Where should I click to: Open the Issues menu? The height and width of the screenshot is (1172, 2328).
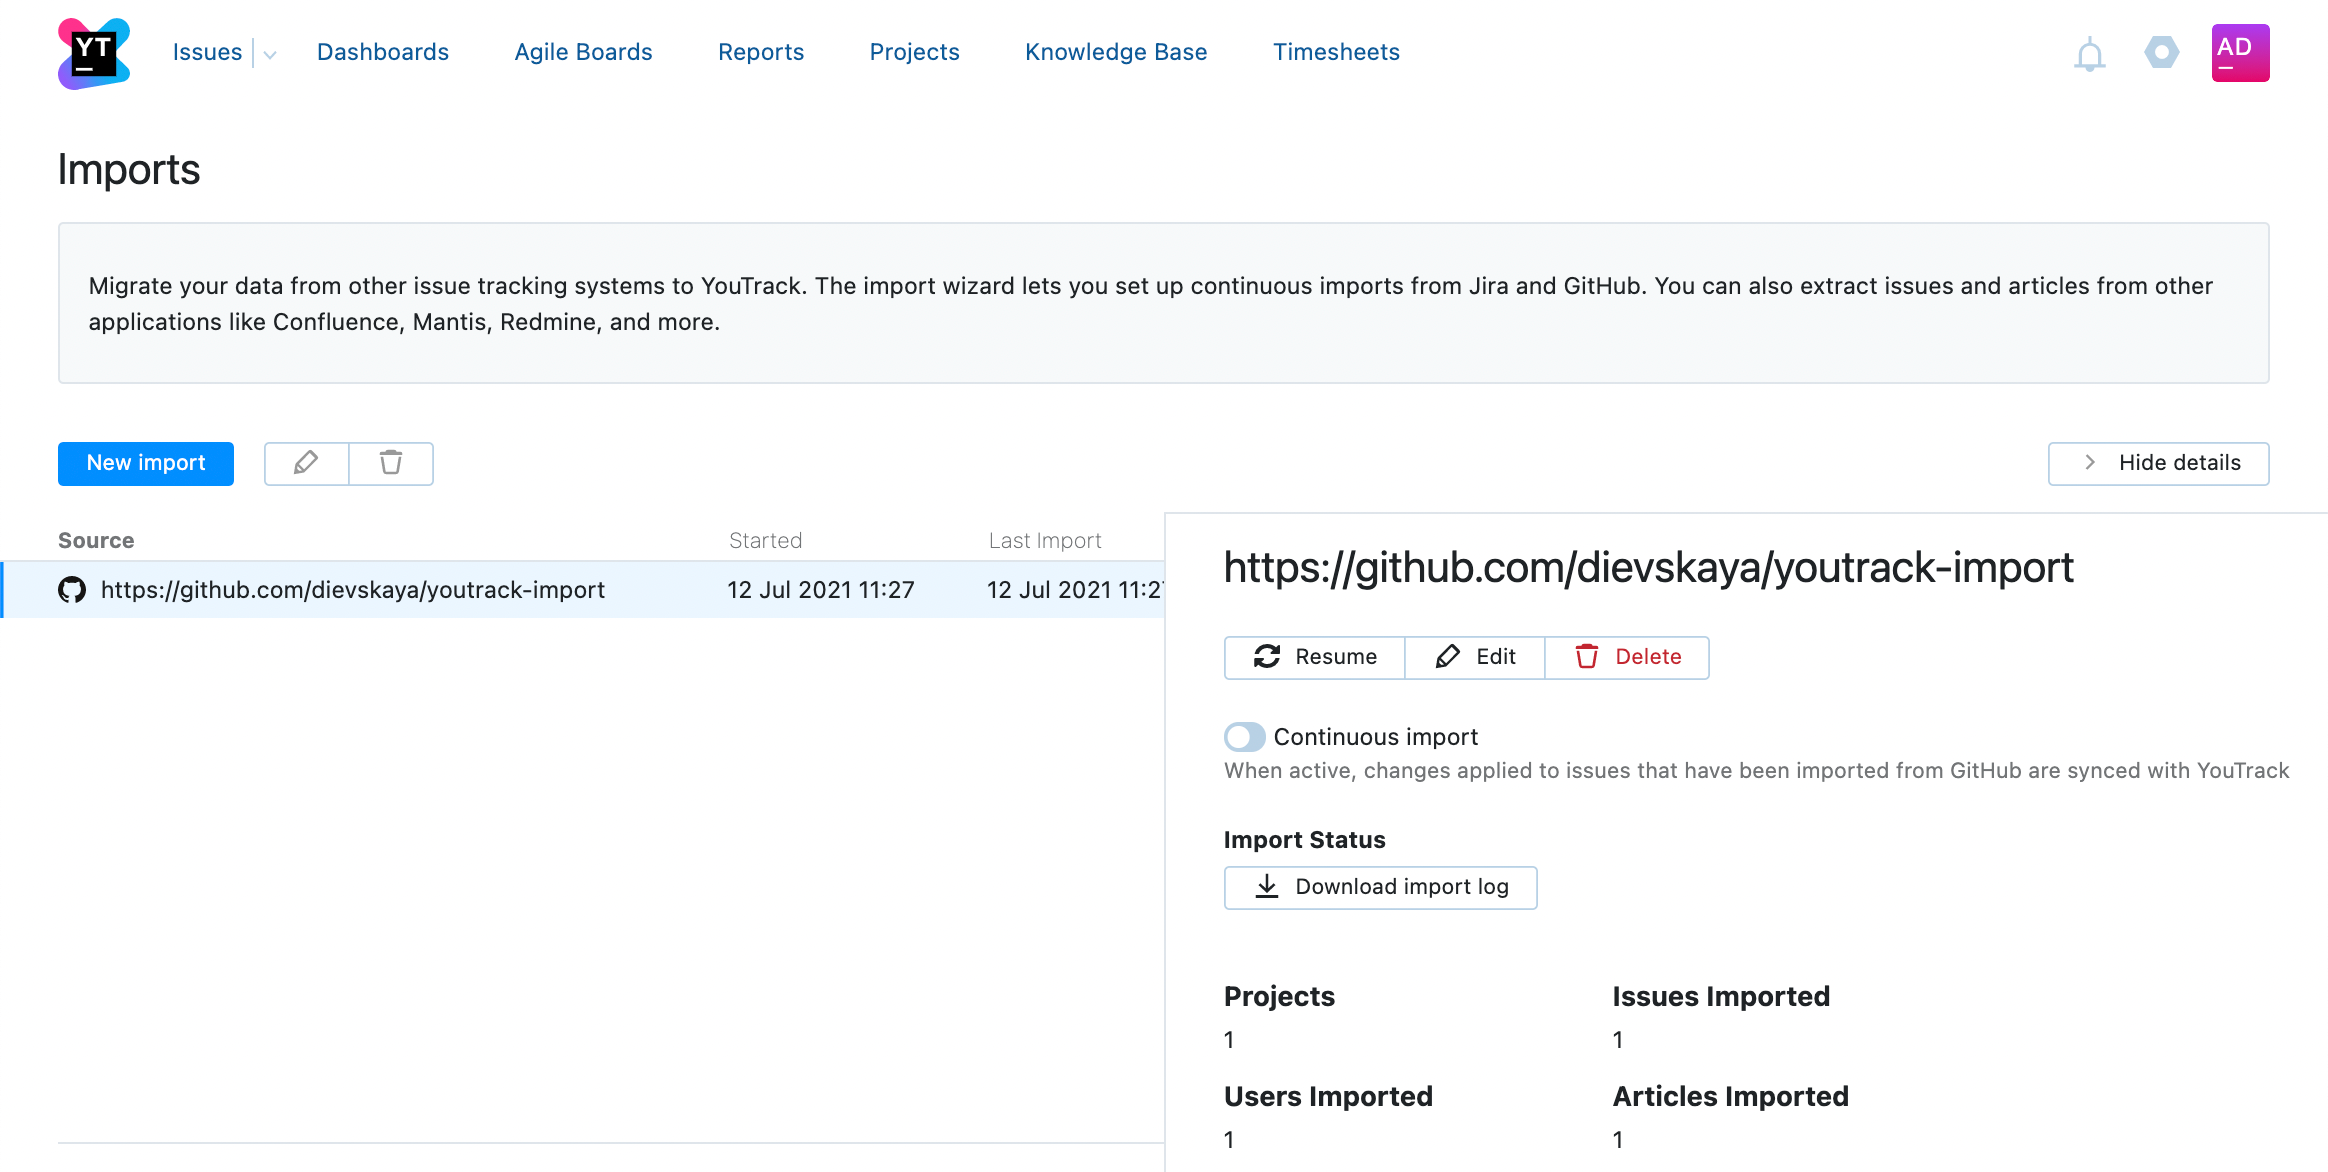(x=207, y=52)
